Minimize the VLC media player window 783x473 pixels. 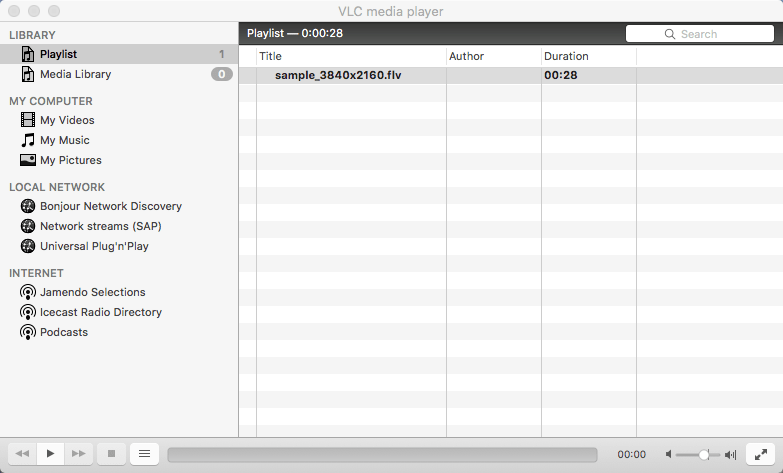coord(34,11)
